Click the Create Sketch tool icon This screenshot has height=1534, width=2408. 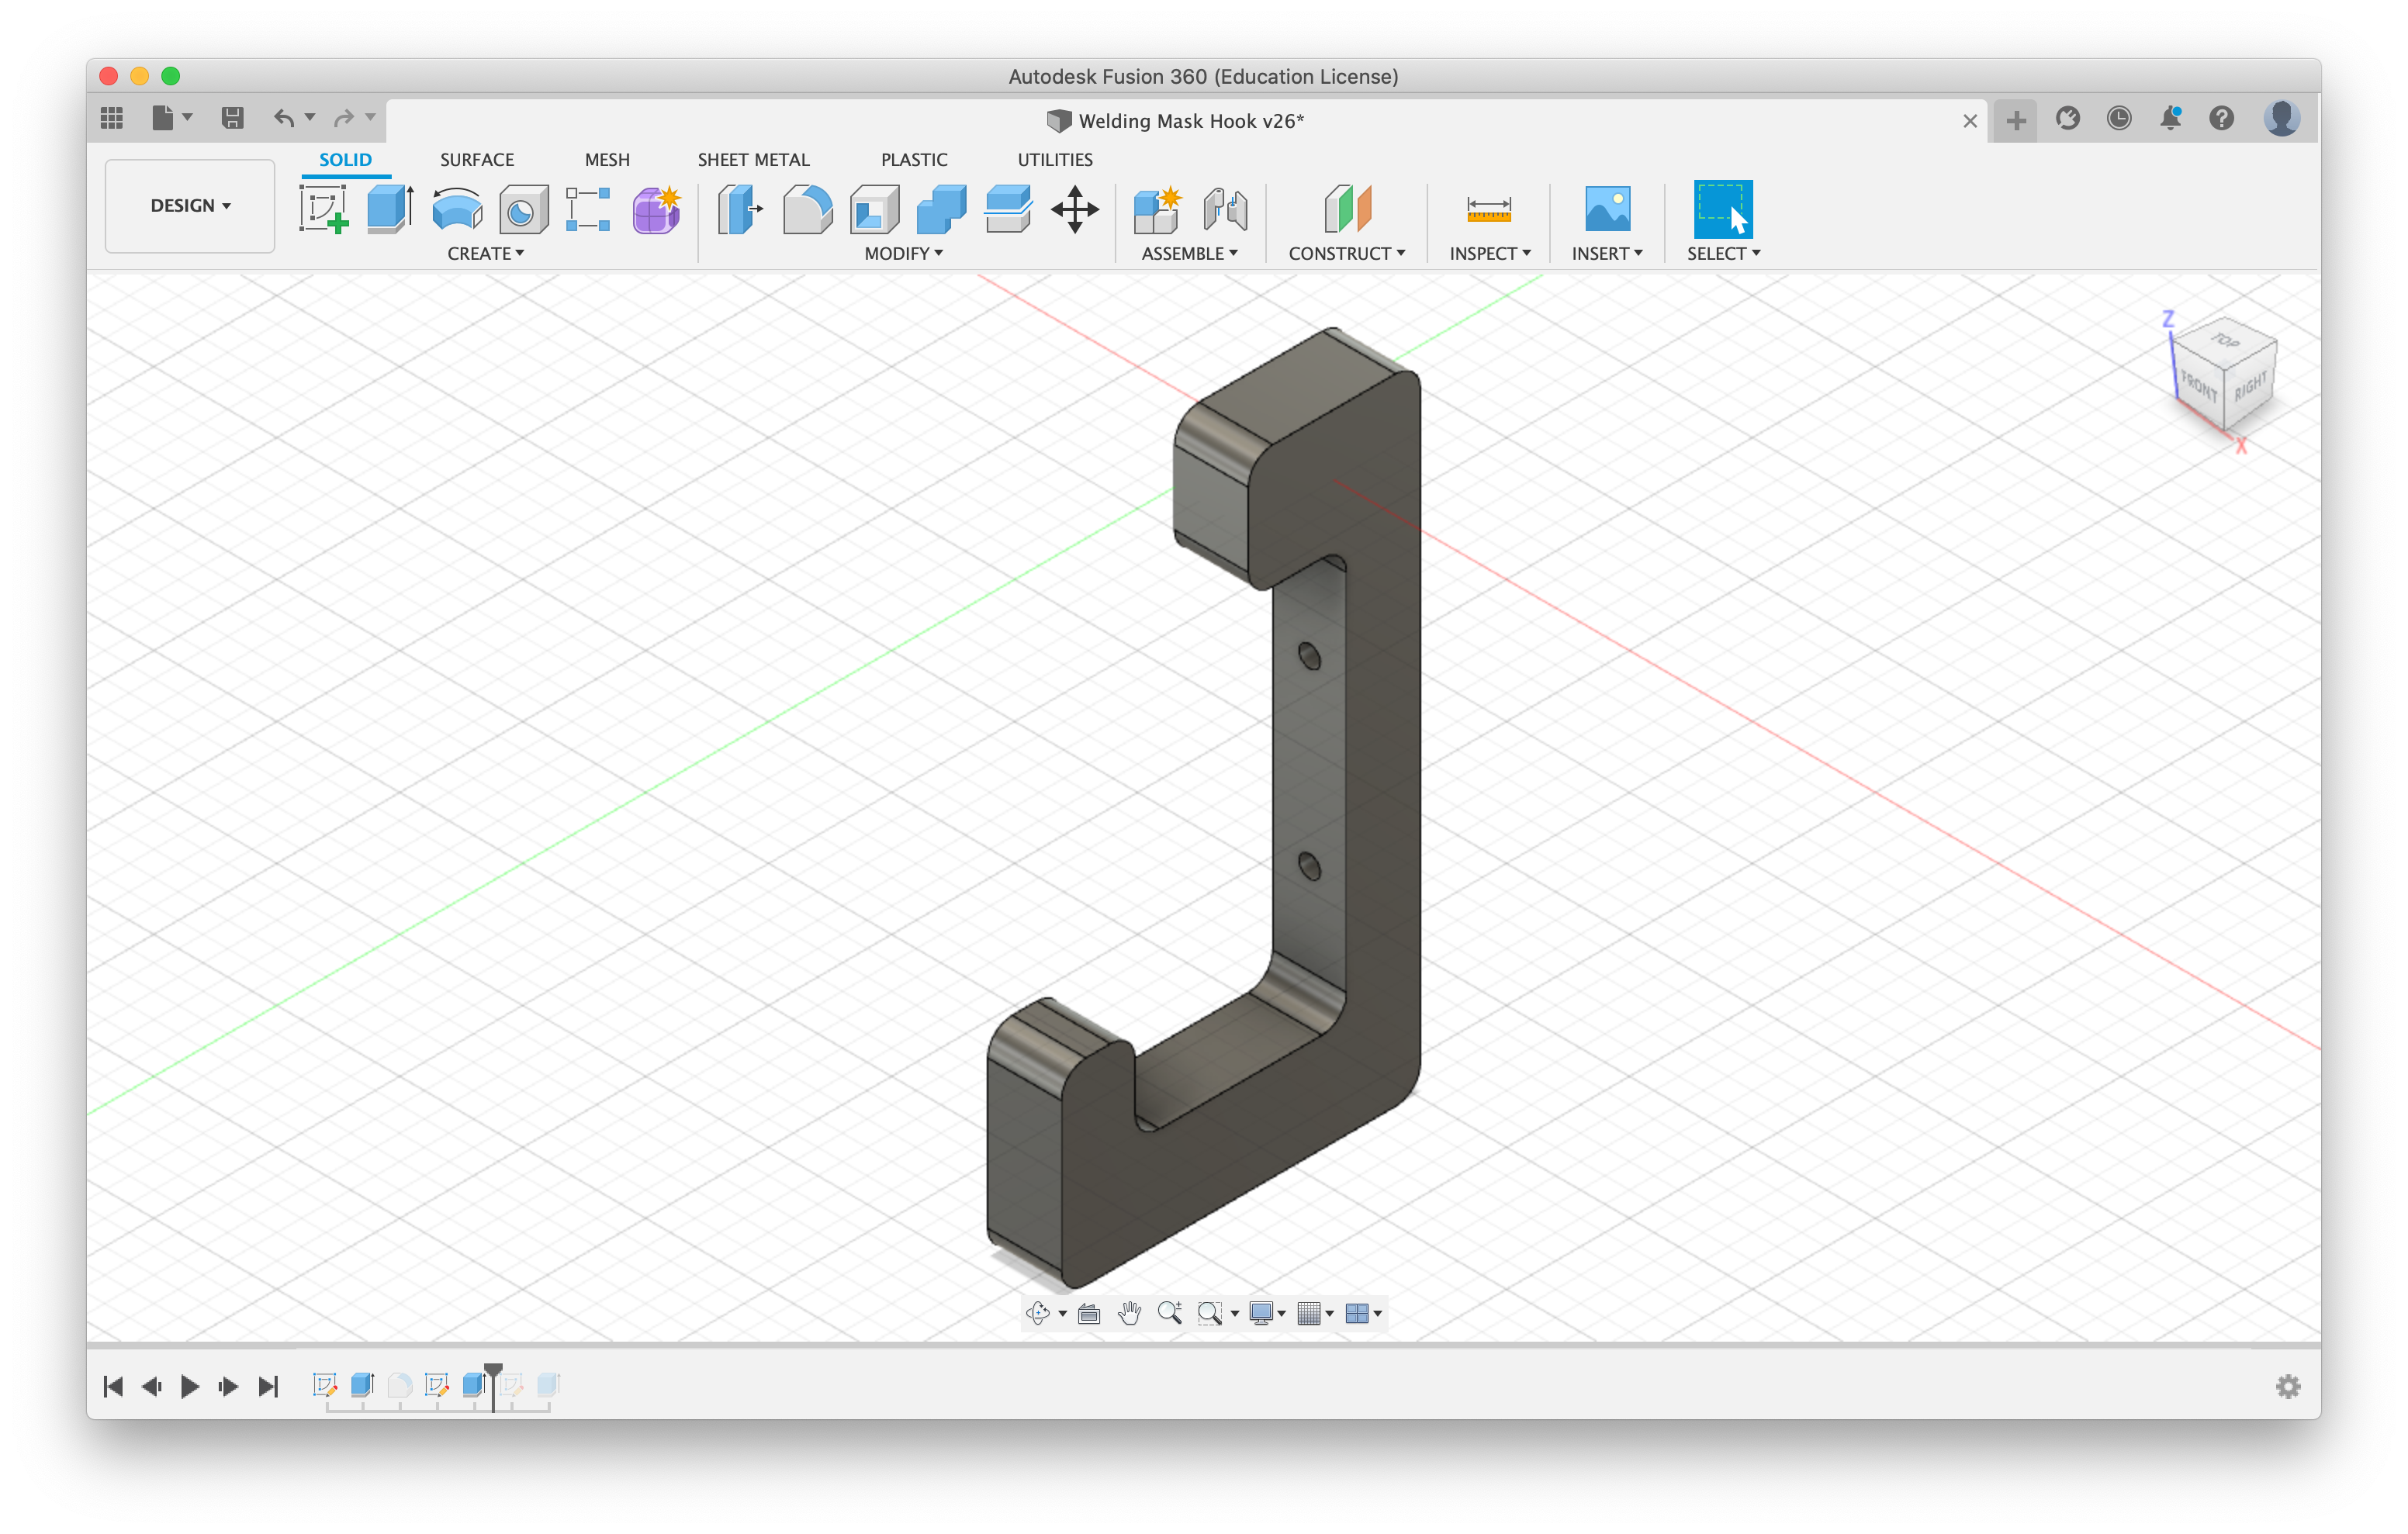point(323,209)
